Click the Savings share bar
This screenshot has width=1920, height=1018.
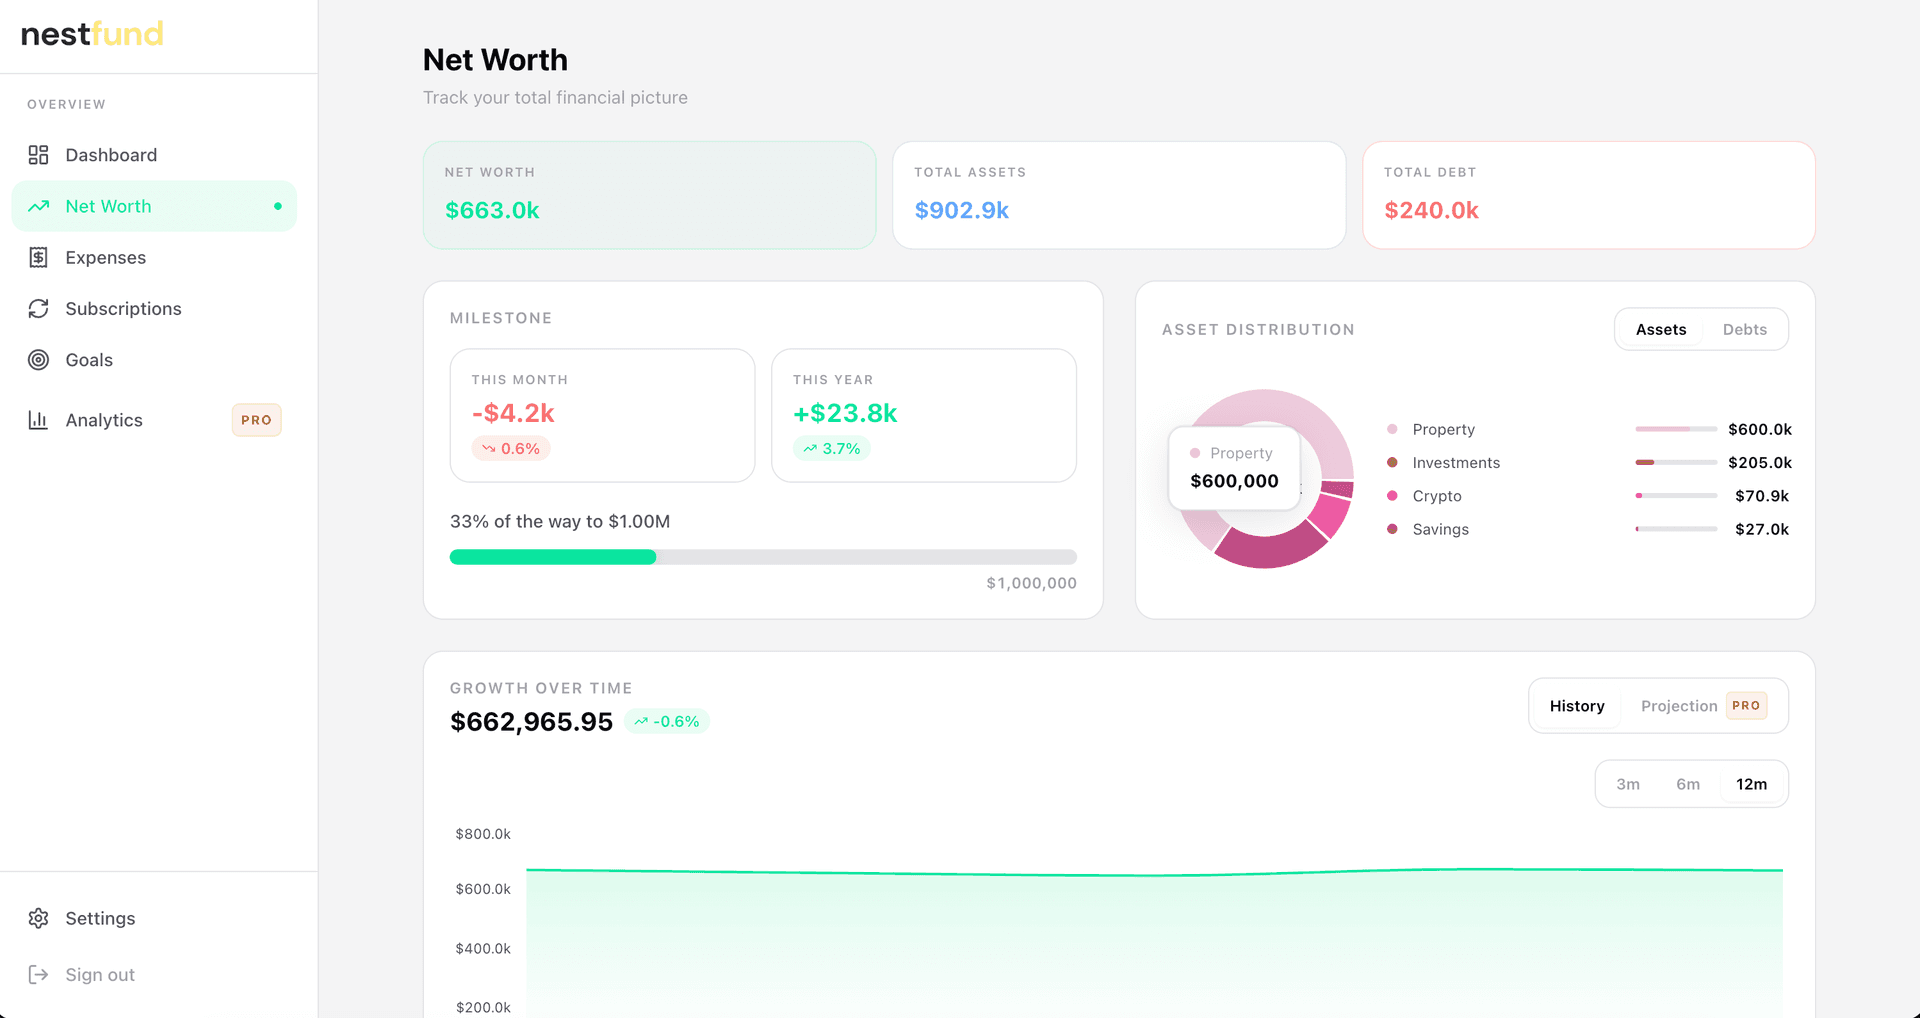point(1676,529)
